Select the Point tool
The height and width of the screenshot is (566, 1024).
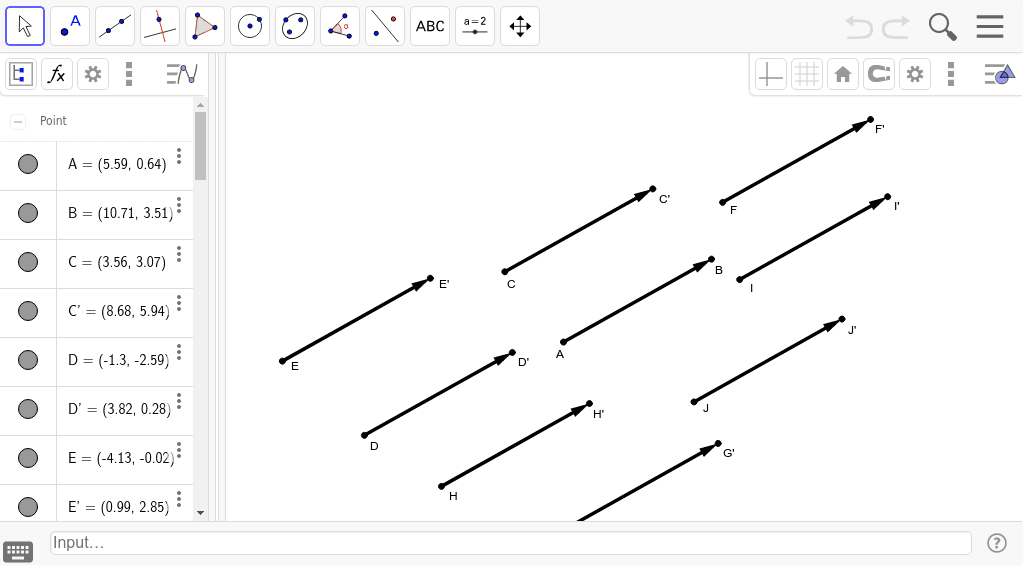click(70, 26)
